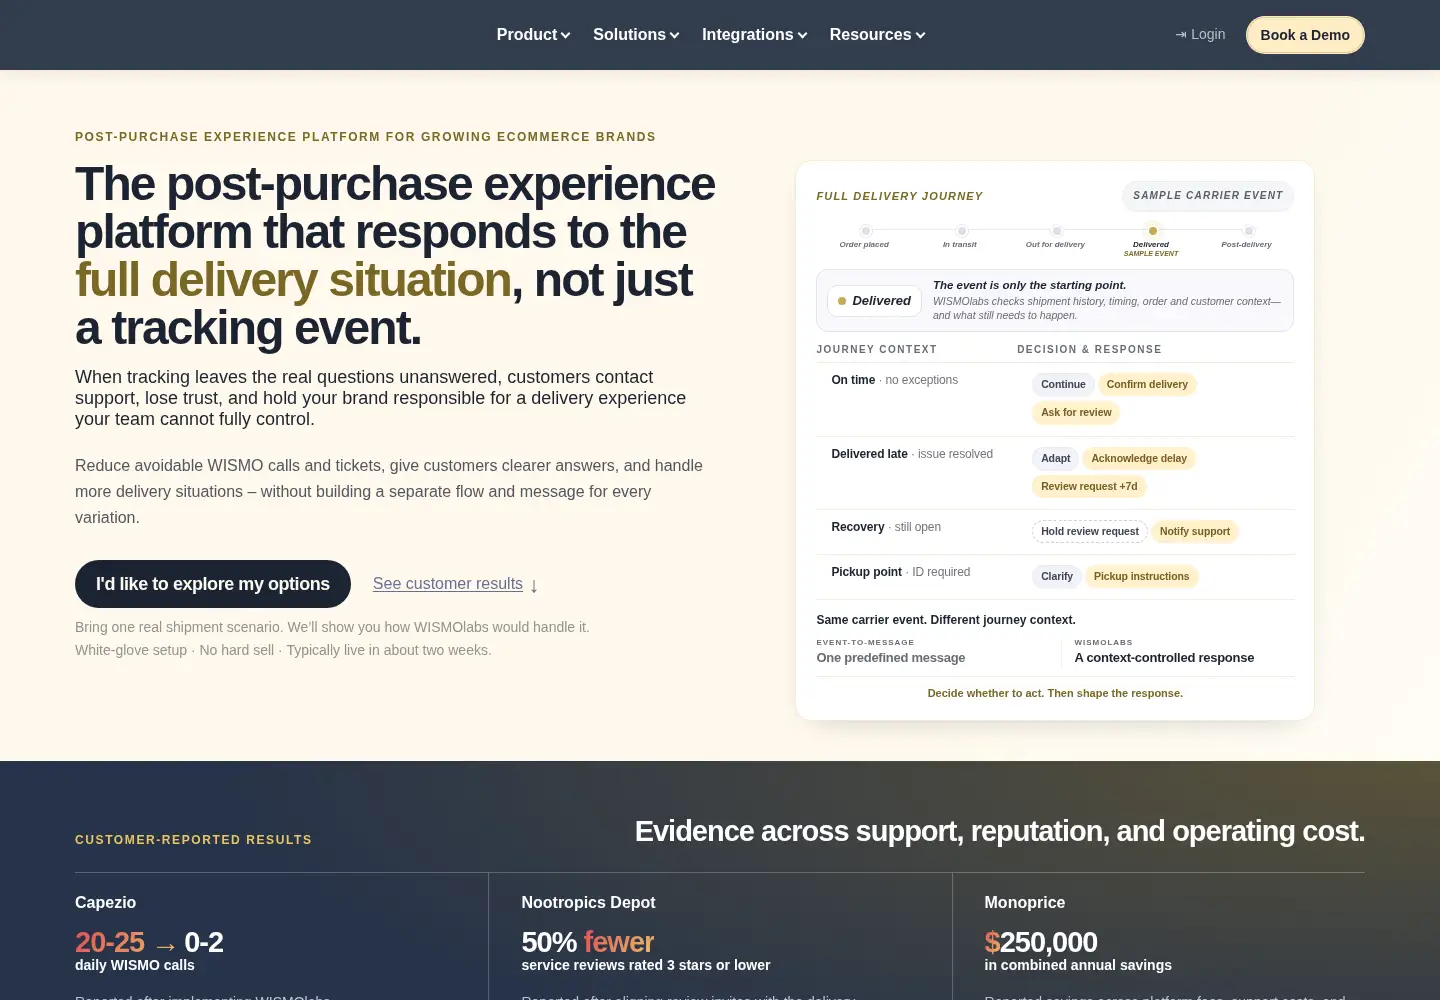Click the On time journey context row
This screenshot has height=1000, width=1440.
[1055, 399]
